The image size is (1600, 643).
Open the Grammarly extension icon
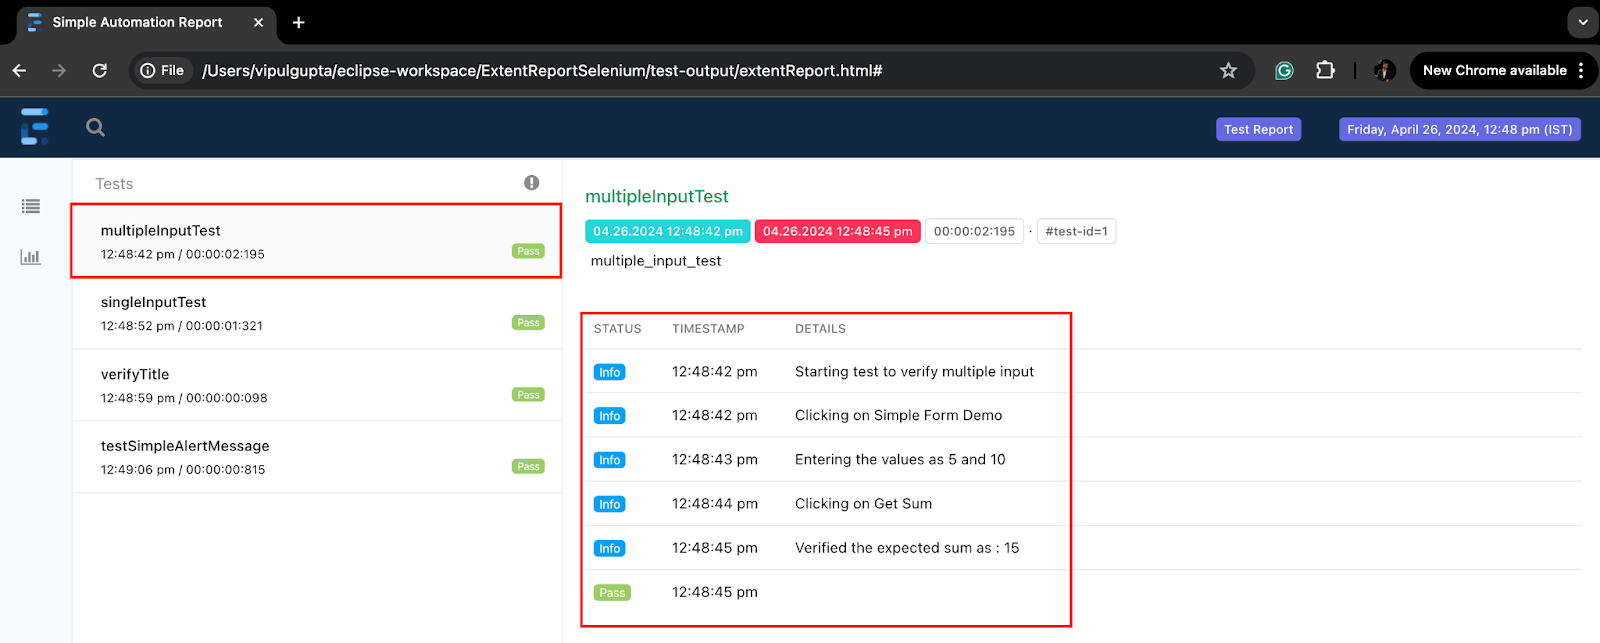tap(1284, 71)
